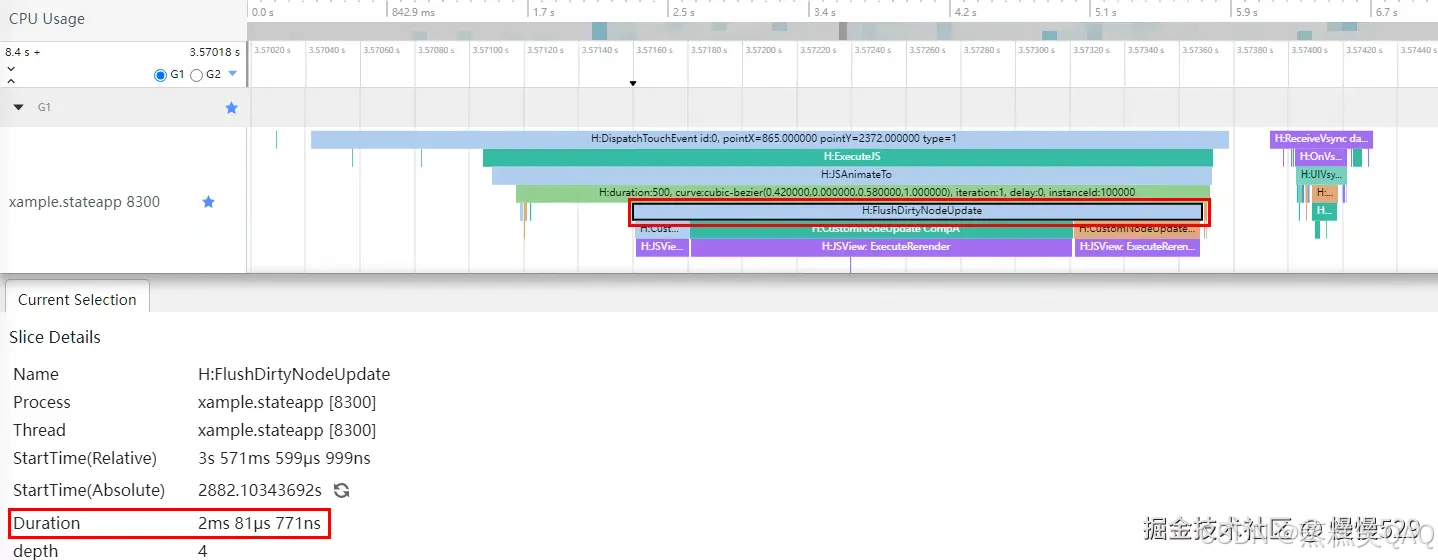The width and height of the screenshot is (1438, 560).
Task: Click the Process value xample.stateapp [8300]
Action: point(287,402)
